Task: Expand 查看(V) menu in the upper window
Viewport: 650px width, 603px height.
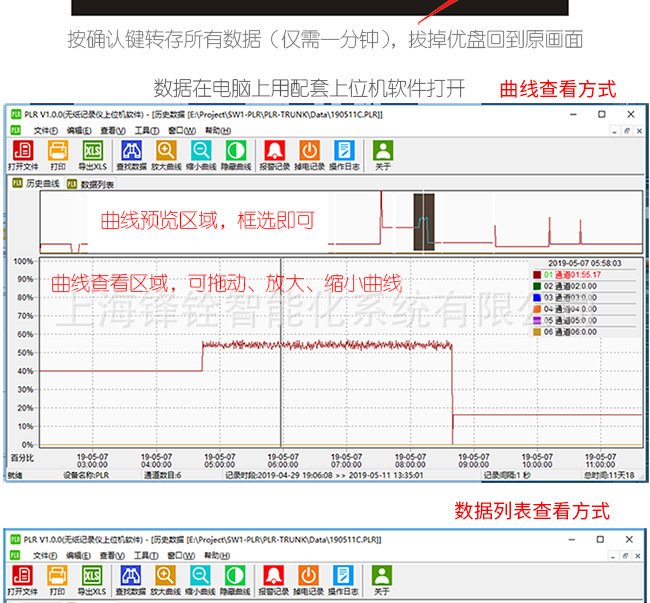Action: pyautogui.click(x=113, y=130)
